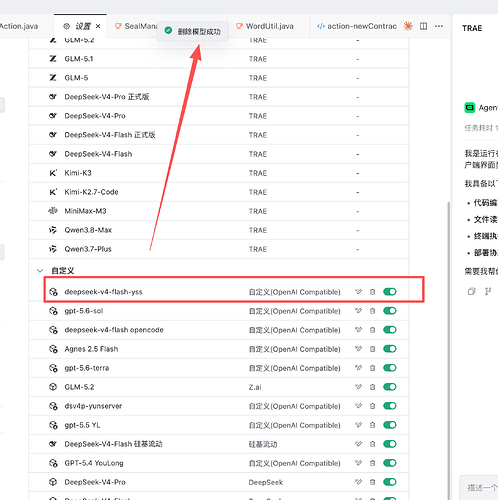Open the action-newContrac tab
Screen dimensions: 498x500
(357, 26)
